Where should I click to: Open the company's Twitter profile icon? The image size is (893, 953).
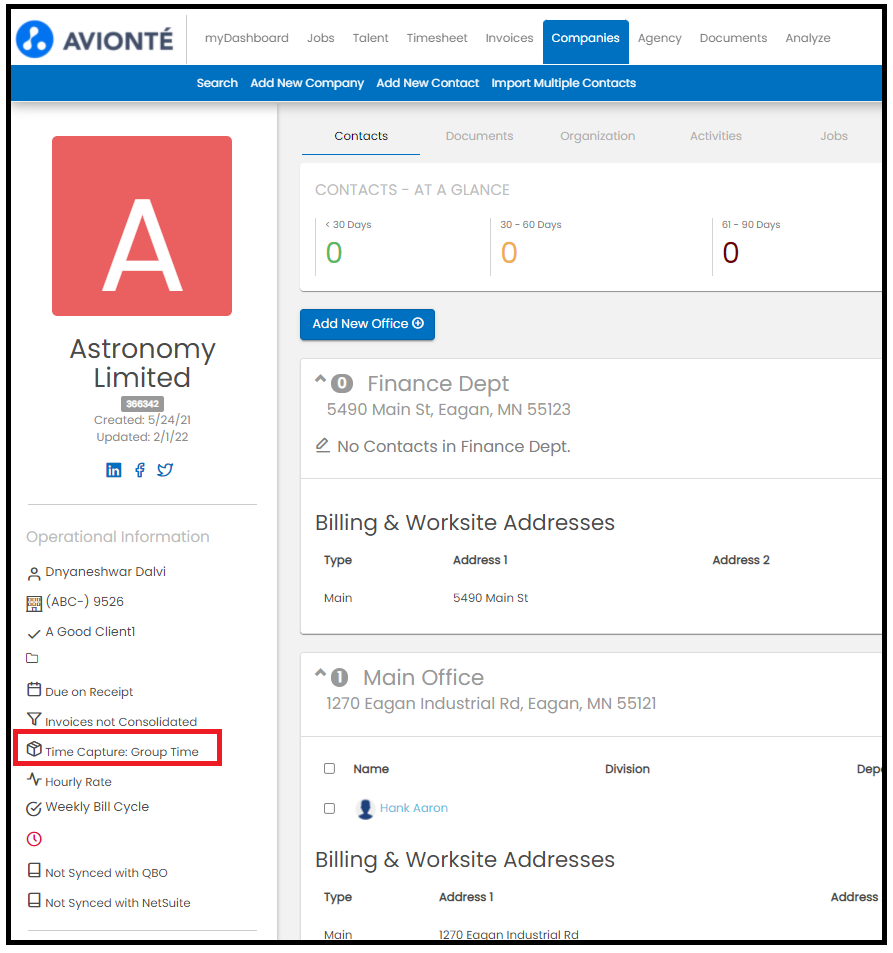(x=165, y=470)
